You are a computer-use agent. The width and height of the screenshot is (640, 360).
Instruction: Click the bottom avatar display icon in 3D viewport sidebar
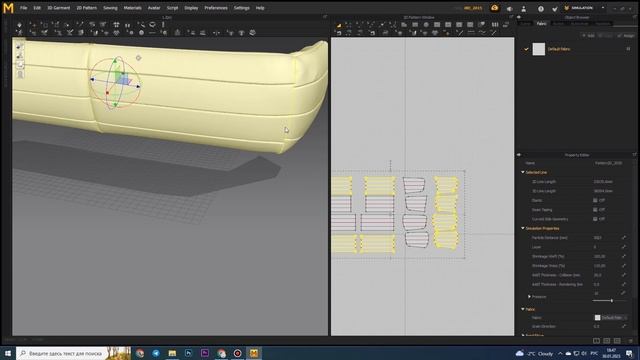[20, 74]
